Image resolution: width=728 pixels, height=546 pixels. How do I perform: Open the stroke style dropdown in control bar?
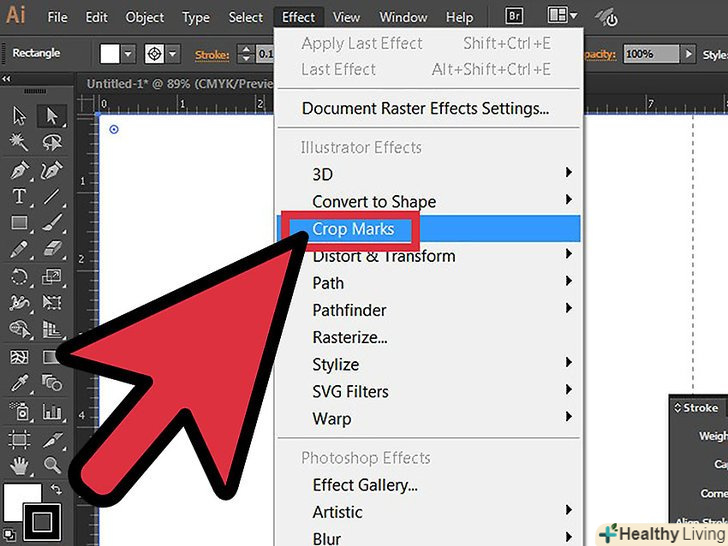tap(173, 54)
